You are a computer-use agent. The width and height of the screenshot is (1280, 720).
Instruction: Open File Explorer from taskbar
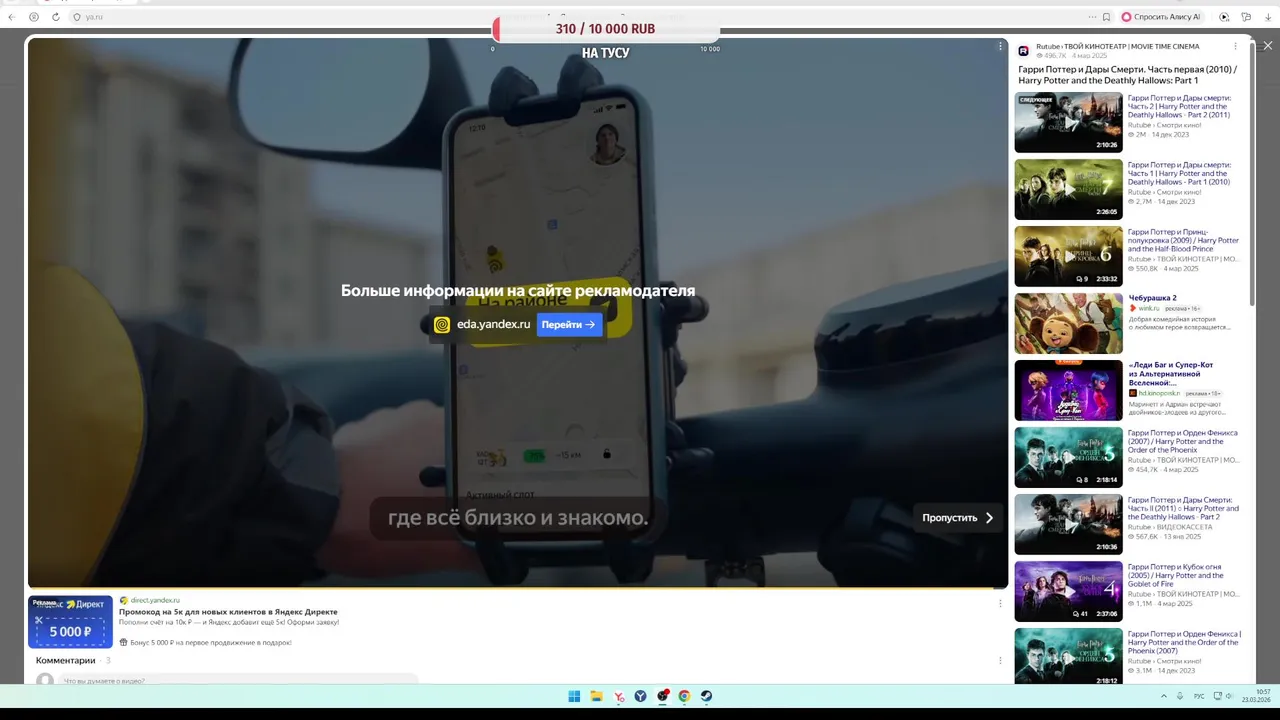[596, 696]
